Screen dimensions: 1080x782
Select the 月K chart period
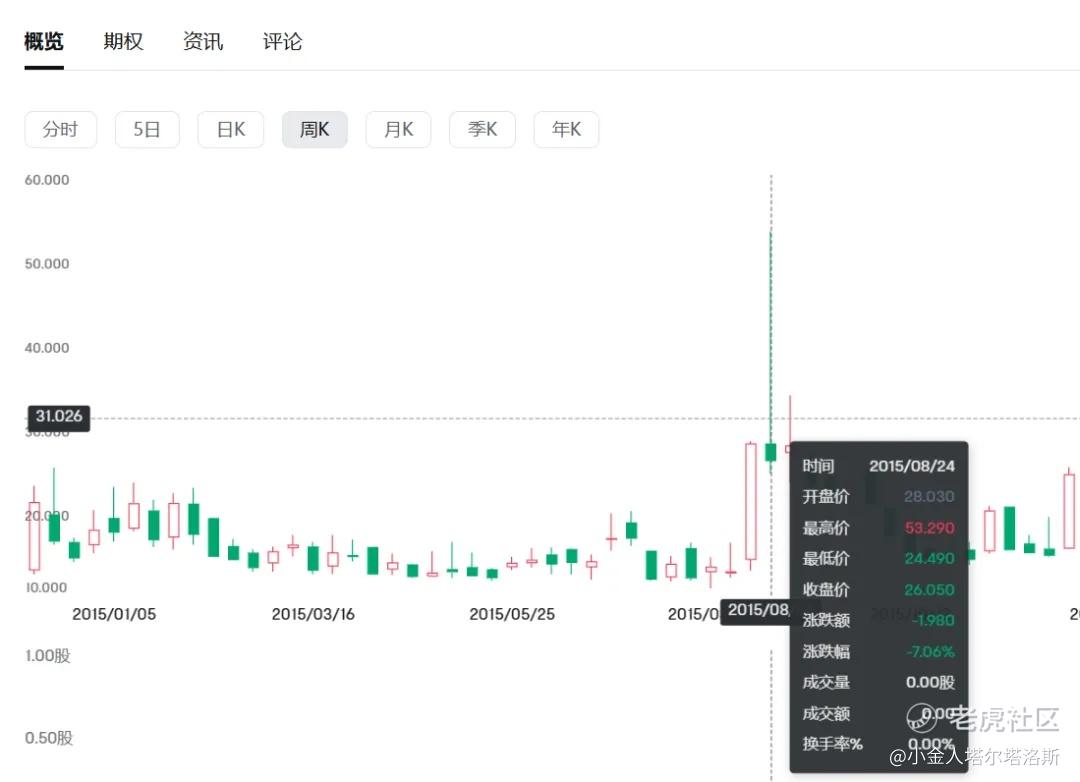coord(398,130)
